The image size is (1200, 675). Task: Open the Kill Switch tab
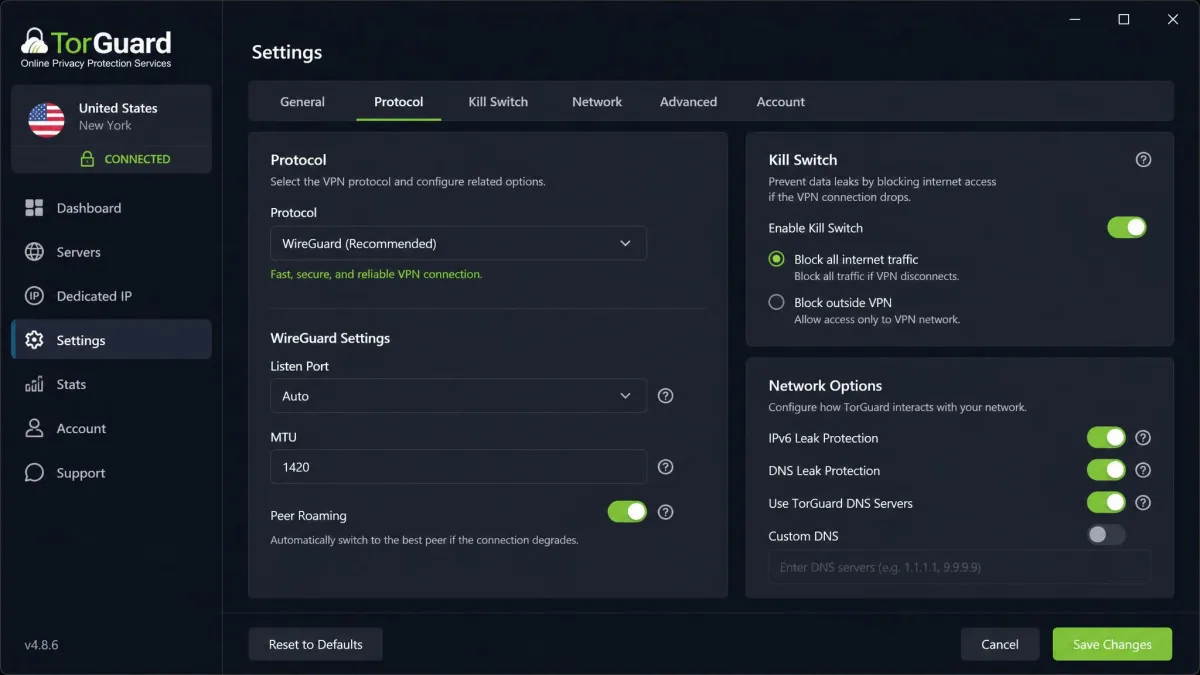point(498,102)
